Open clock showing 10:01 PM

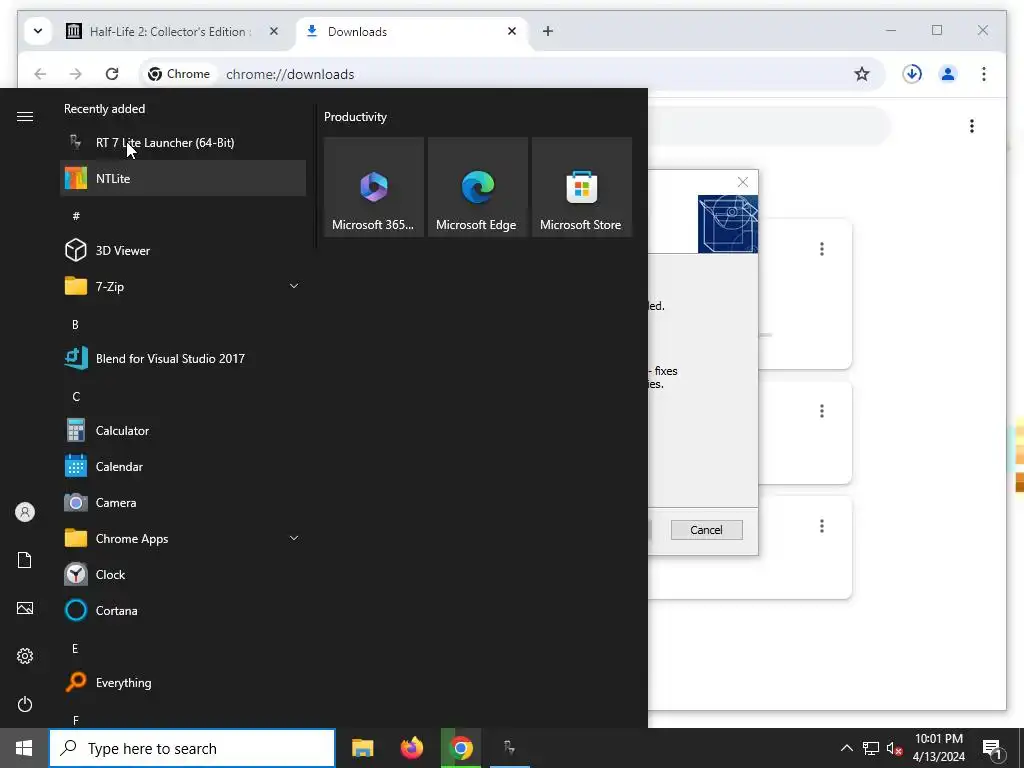pyautogui.click(x=938, y=748)
